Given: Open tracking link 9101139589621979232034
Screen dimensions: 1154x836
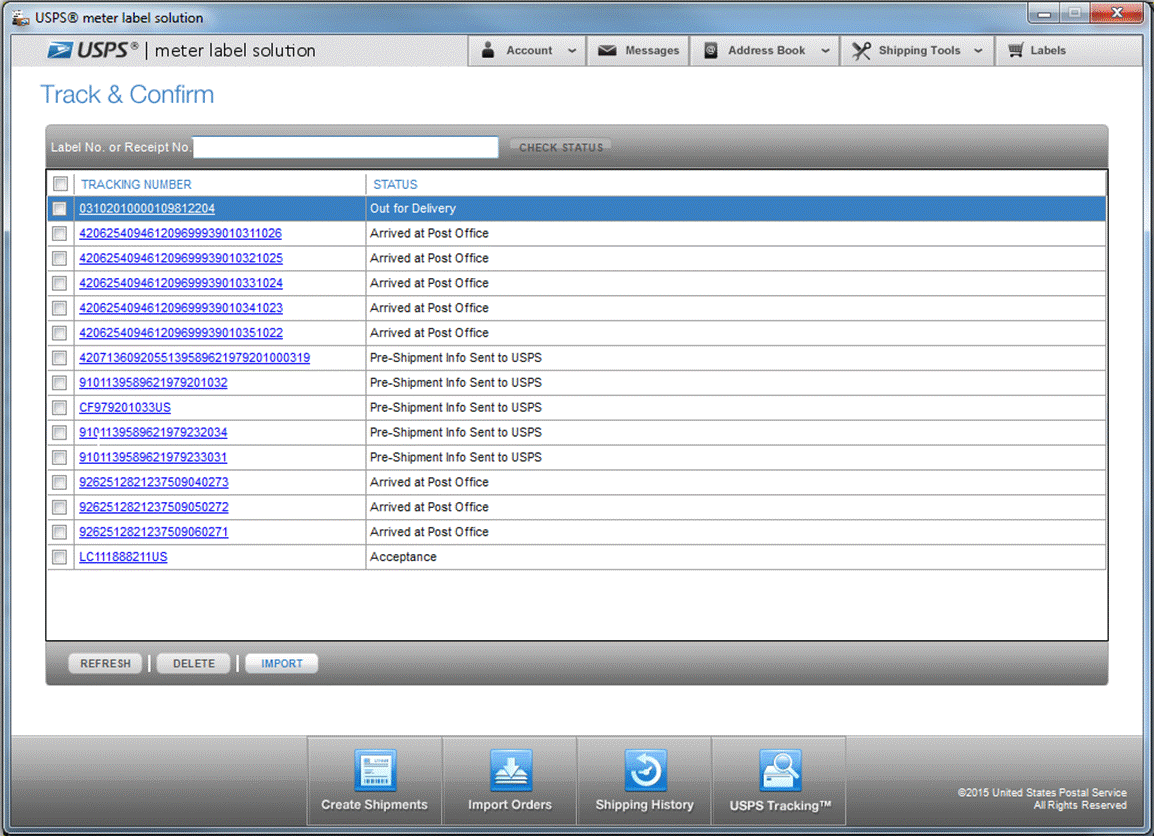Looking at the screenshot, I should (x=153, y=433).
